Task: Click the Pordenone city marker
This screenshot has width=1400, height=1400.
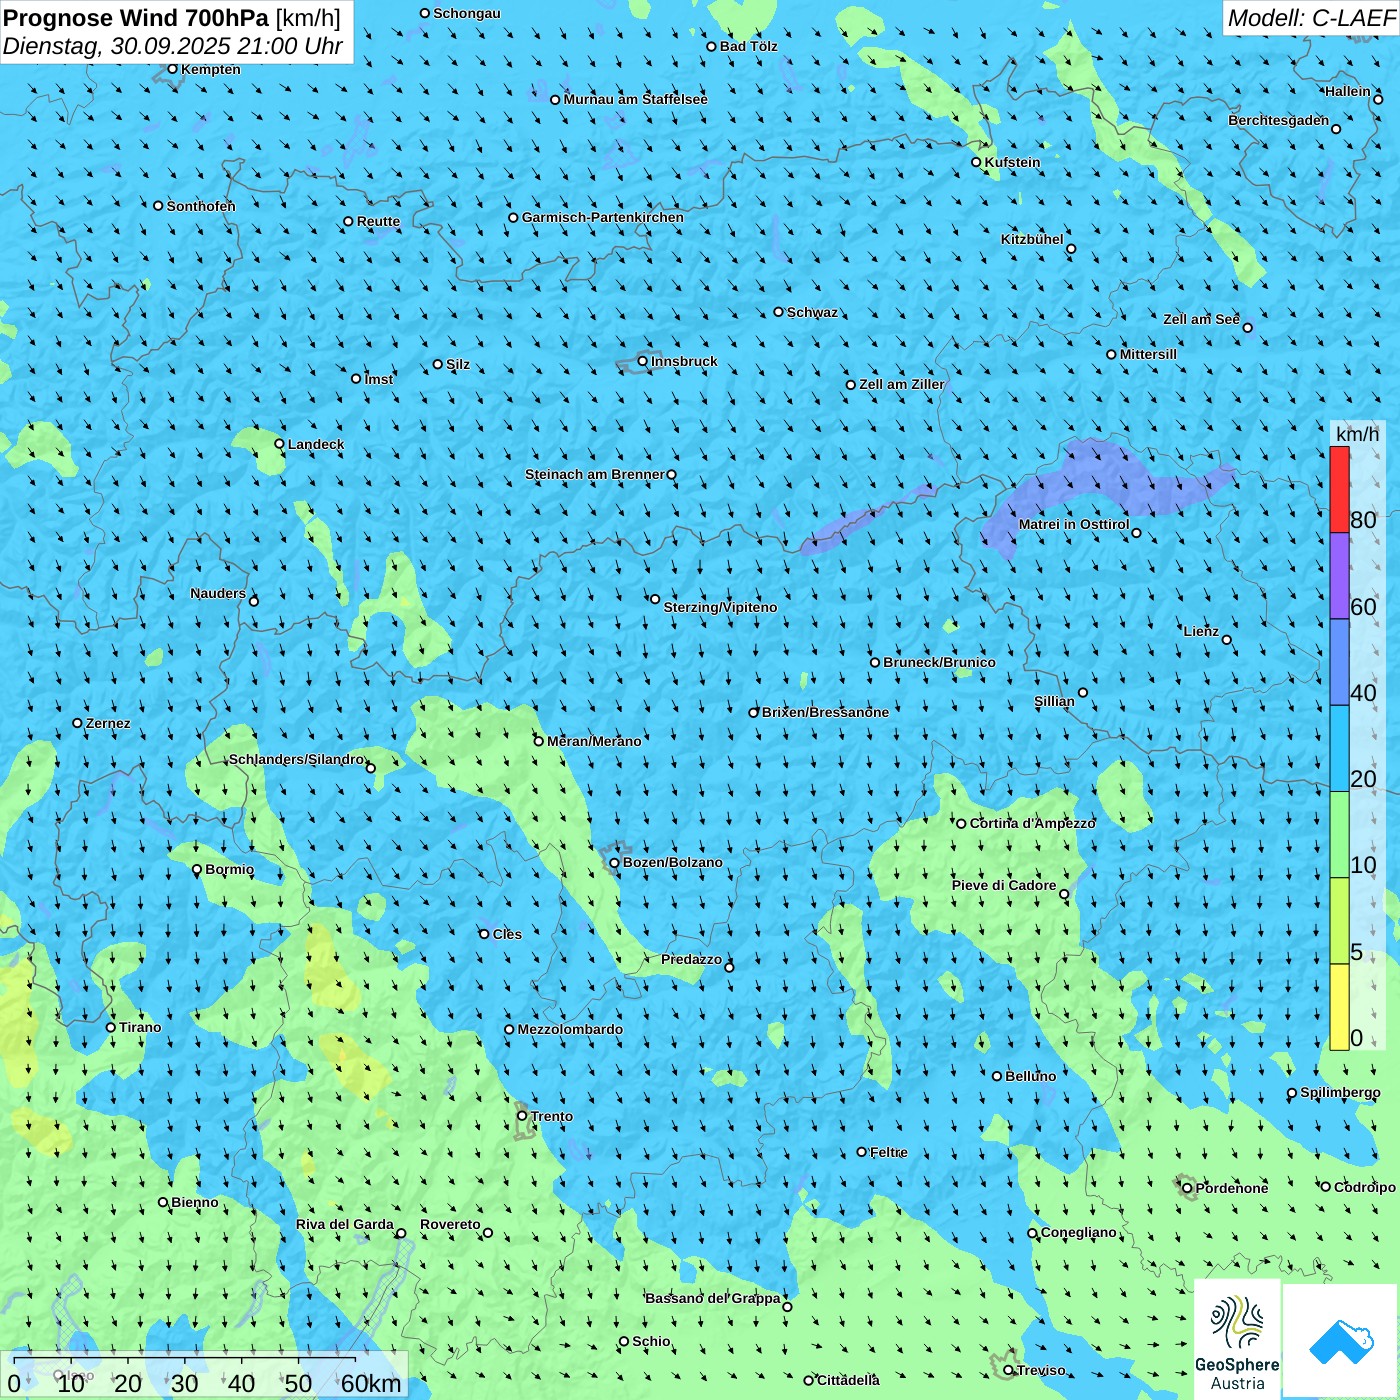Action: (x=1188, y=1188)
